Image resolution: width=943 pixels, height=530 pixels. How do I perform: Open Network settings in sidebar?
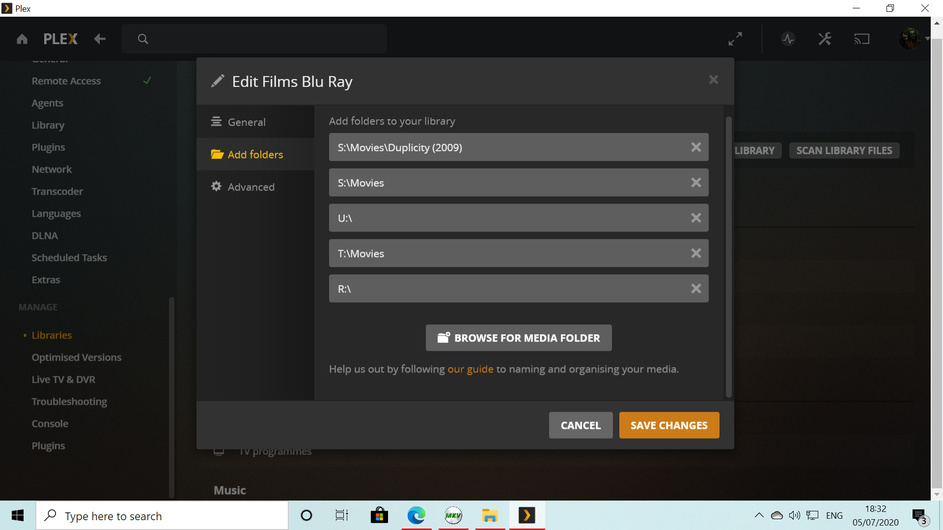[52, 170]
